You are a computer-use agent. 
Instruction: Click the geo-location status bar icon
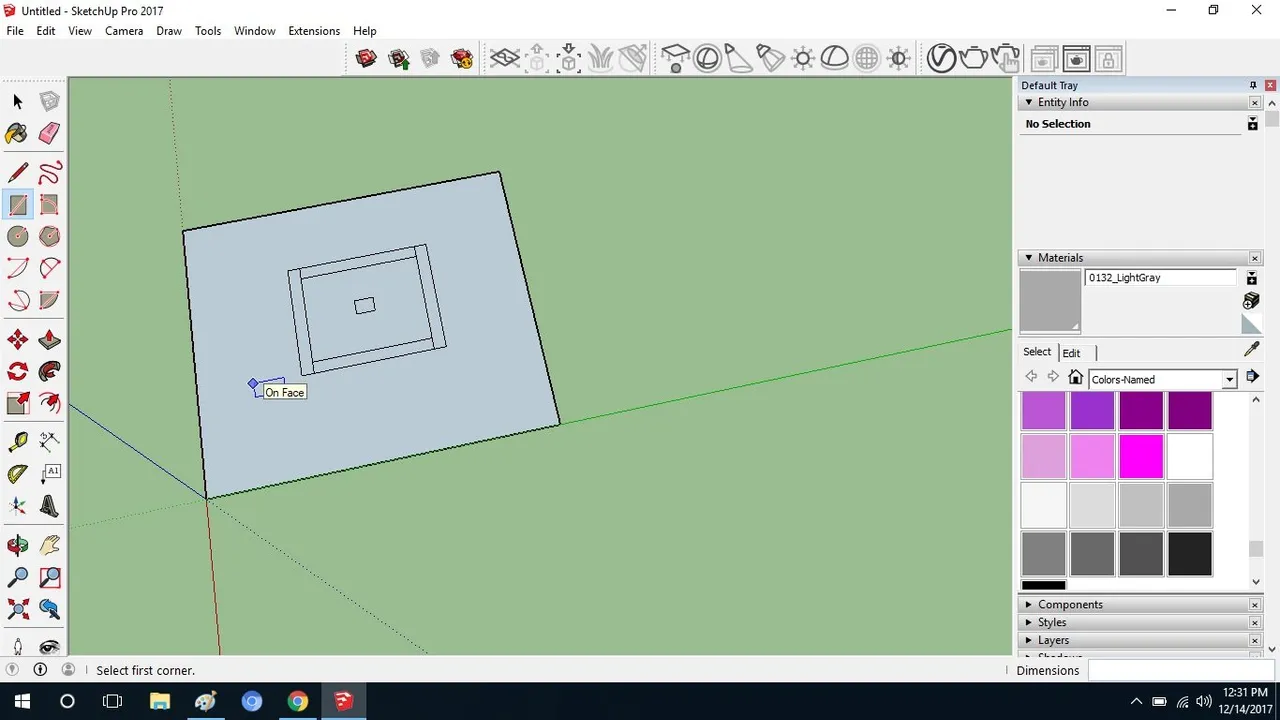point(13,670)
